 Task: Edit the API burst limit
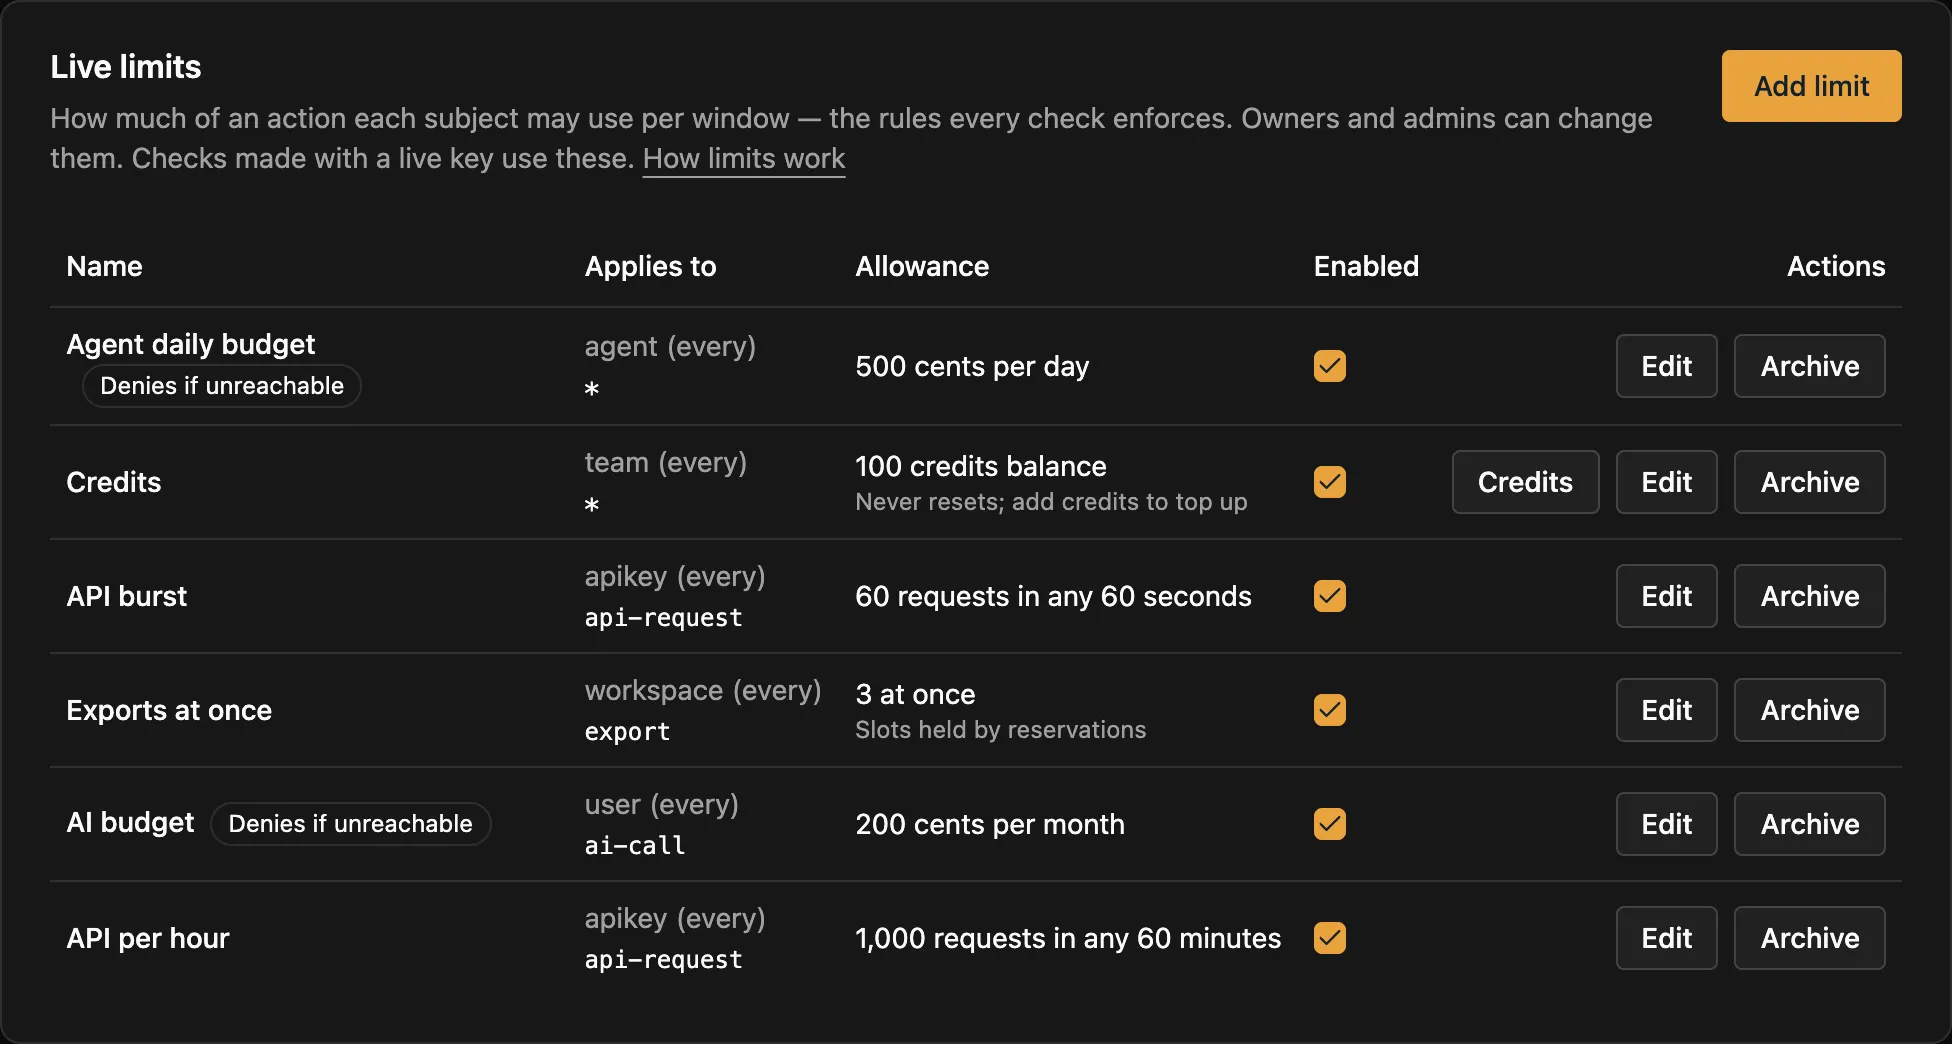click(x=1666, y=596)
